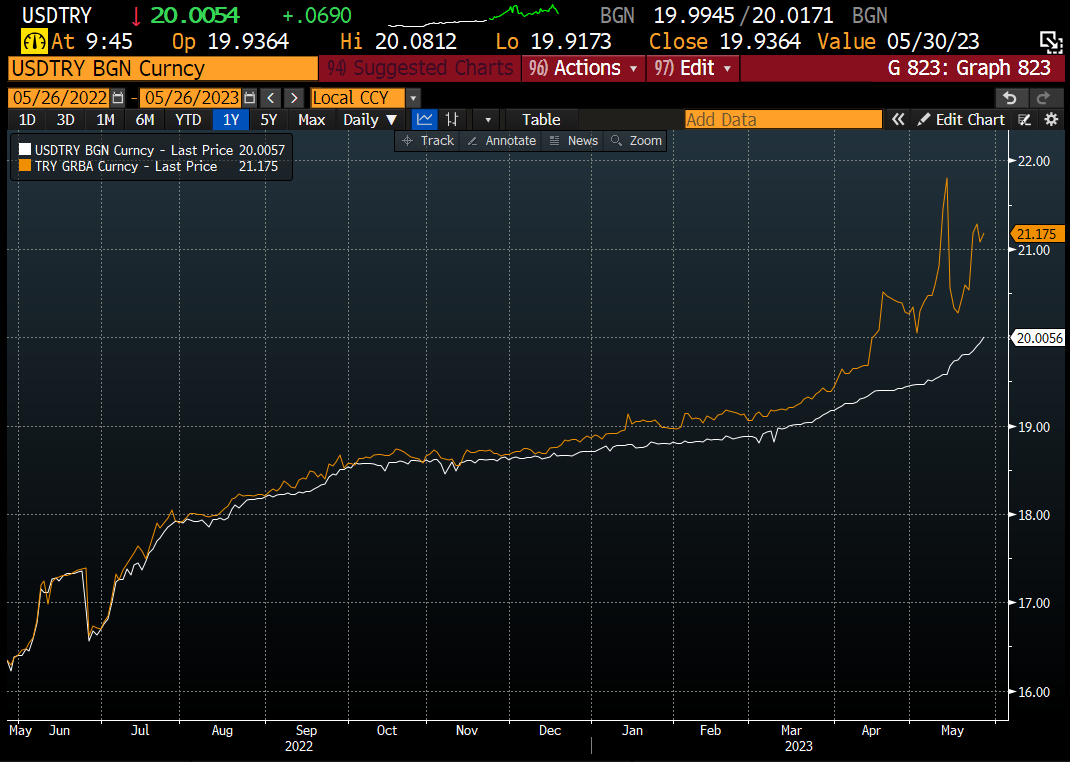Switch to the 5Y time range tab

(x=267, y=119)
